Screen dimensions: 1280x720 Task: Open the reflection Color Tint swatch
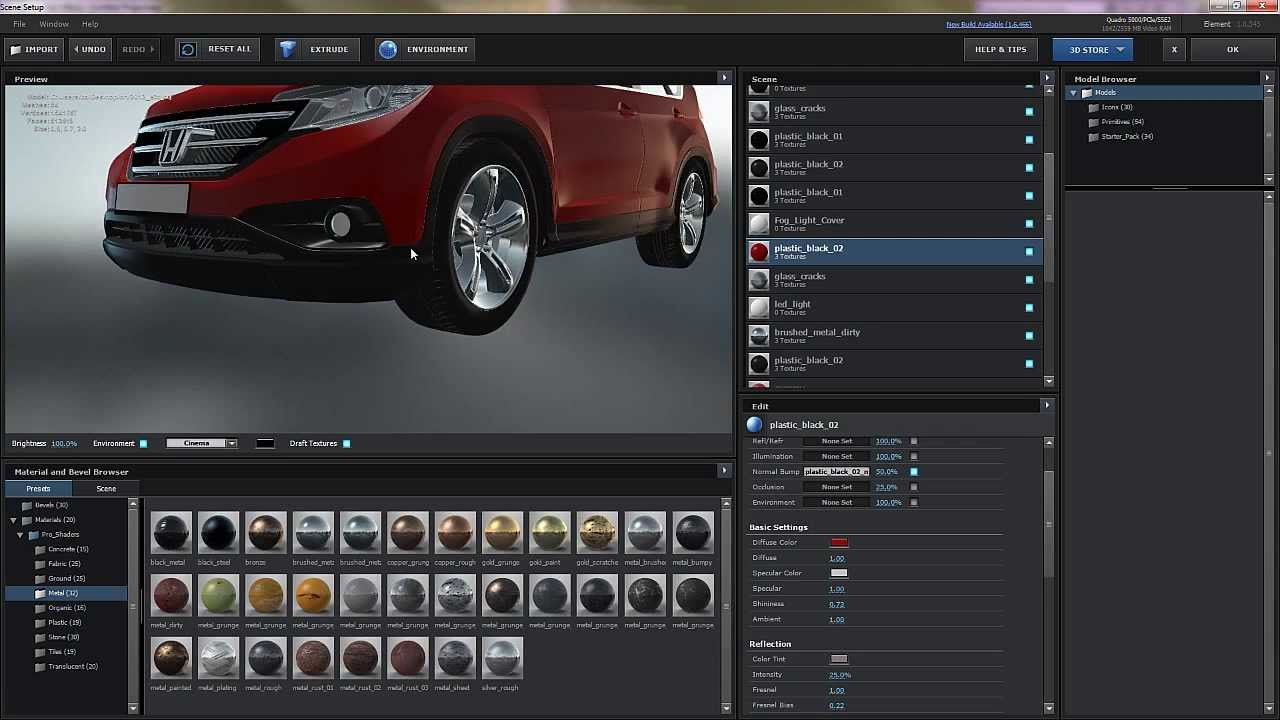tap(839, 659)
